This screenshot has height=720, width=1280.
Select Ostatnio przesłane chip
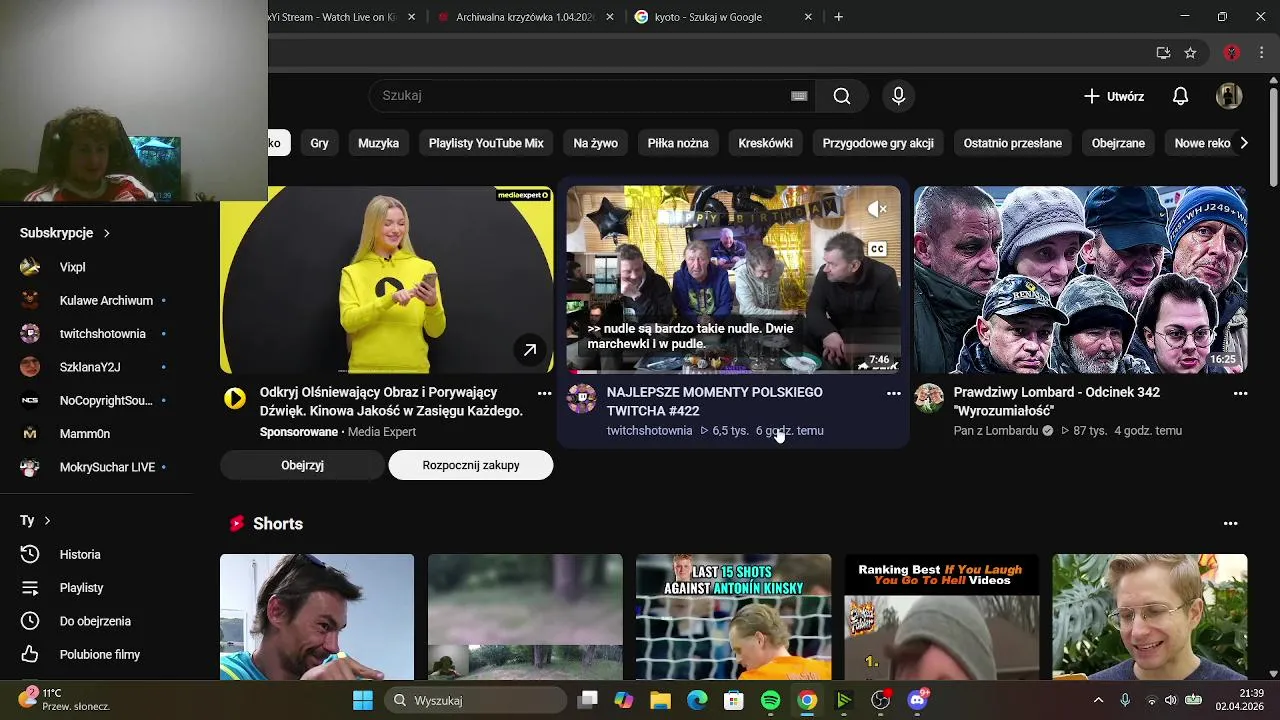pyautogui.click(x=1012, y=143)
